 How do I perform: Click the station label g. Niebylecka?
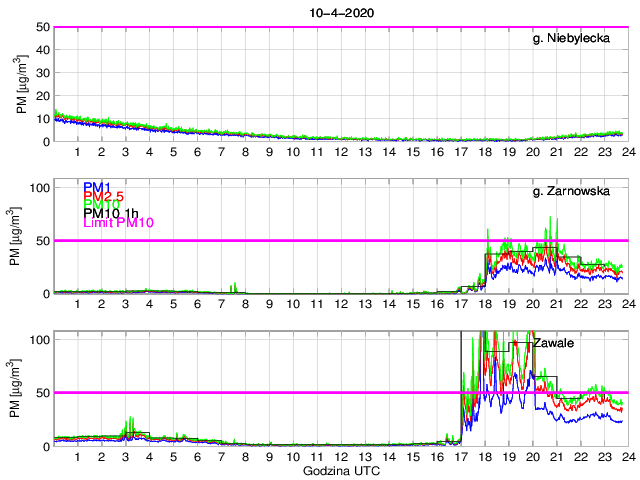pos(571,38)
